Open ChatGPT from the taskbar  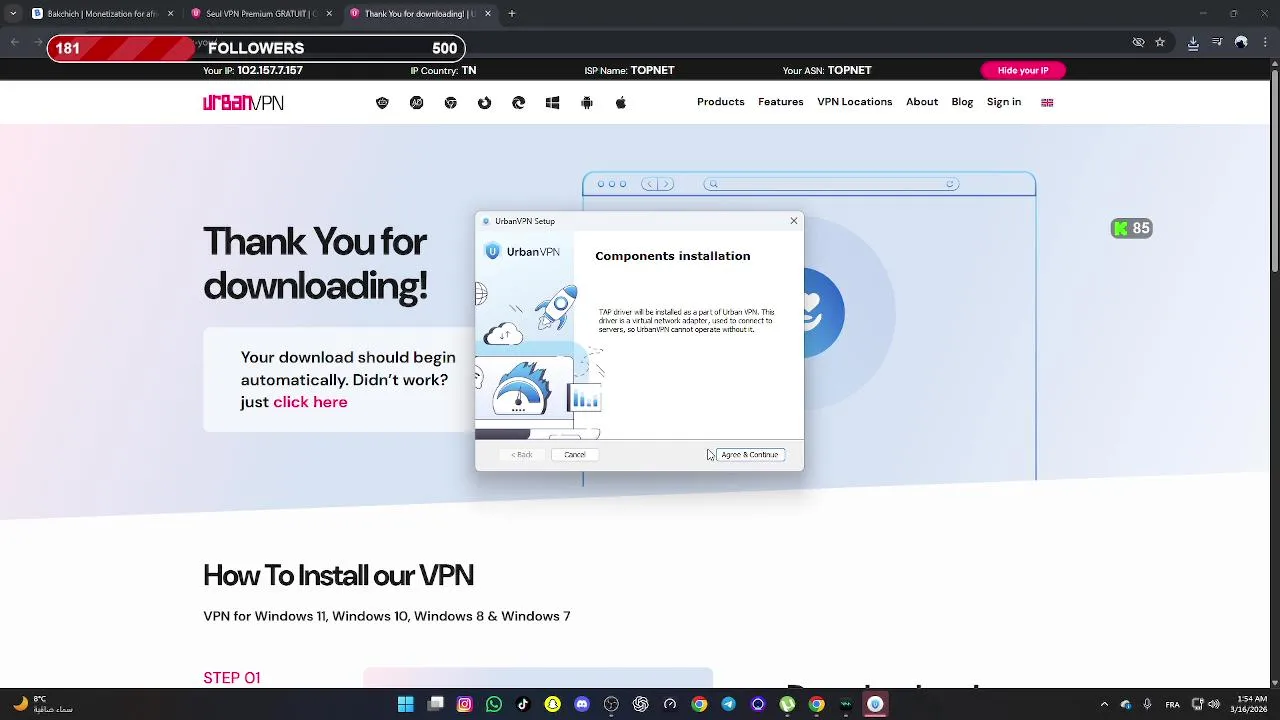click(641, 705)
